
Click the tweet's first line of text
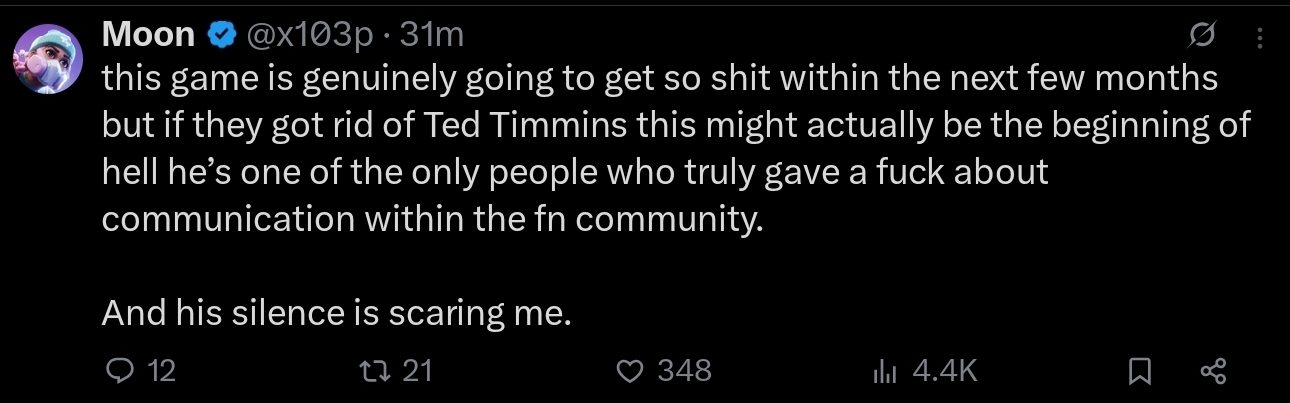(660, 77)
